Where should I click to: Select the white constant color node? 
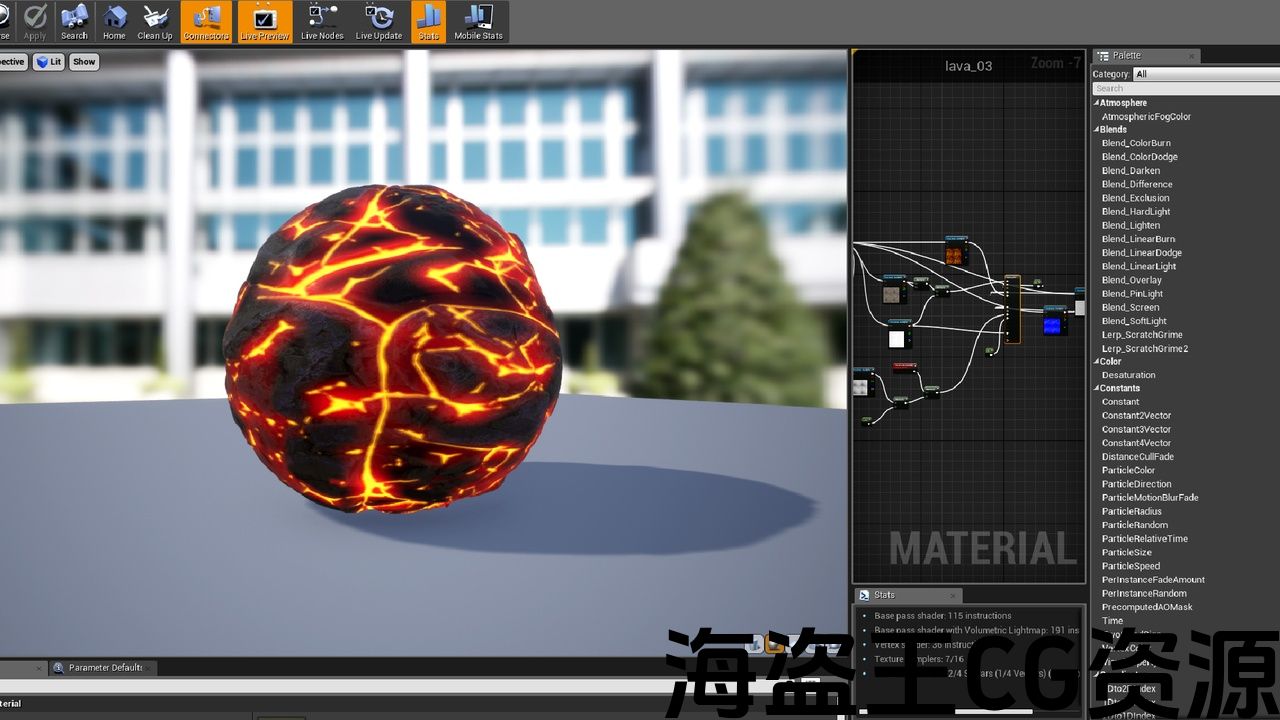tap(897, 338)
